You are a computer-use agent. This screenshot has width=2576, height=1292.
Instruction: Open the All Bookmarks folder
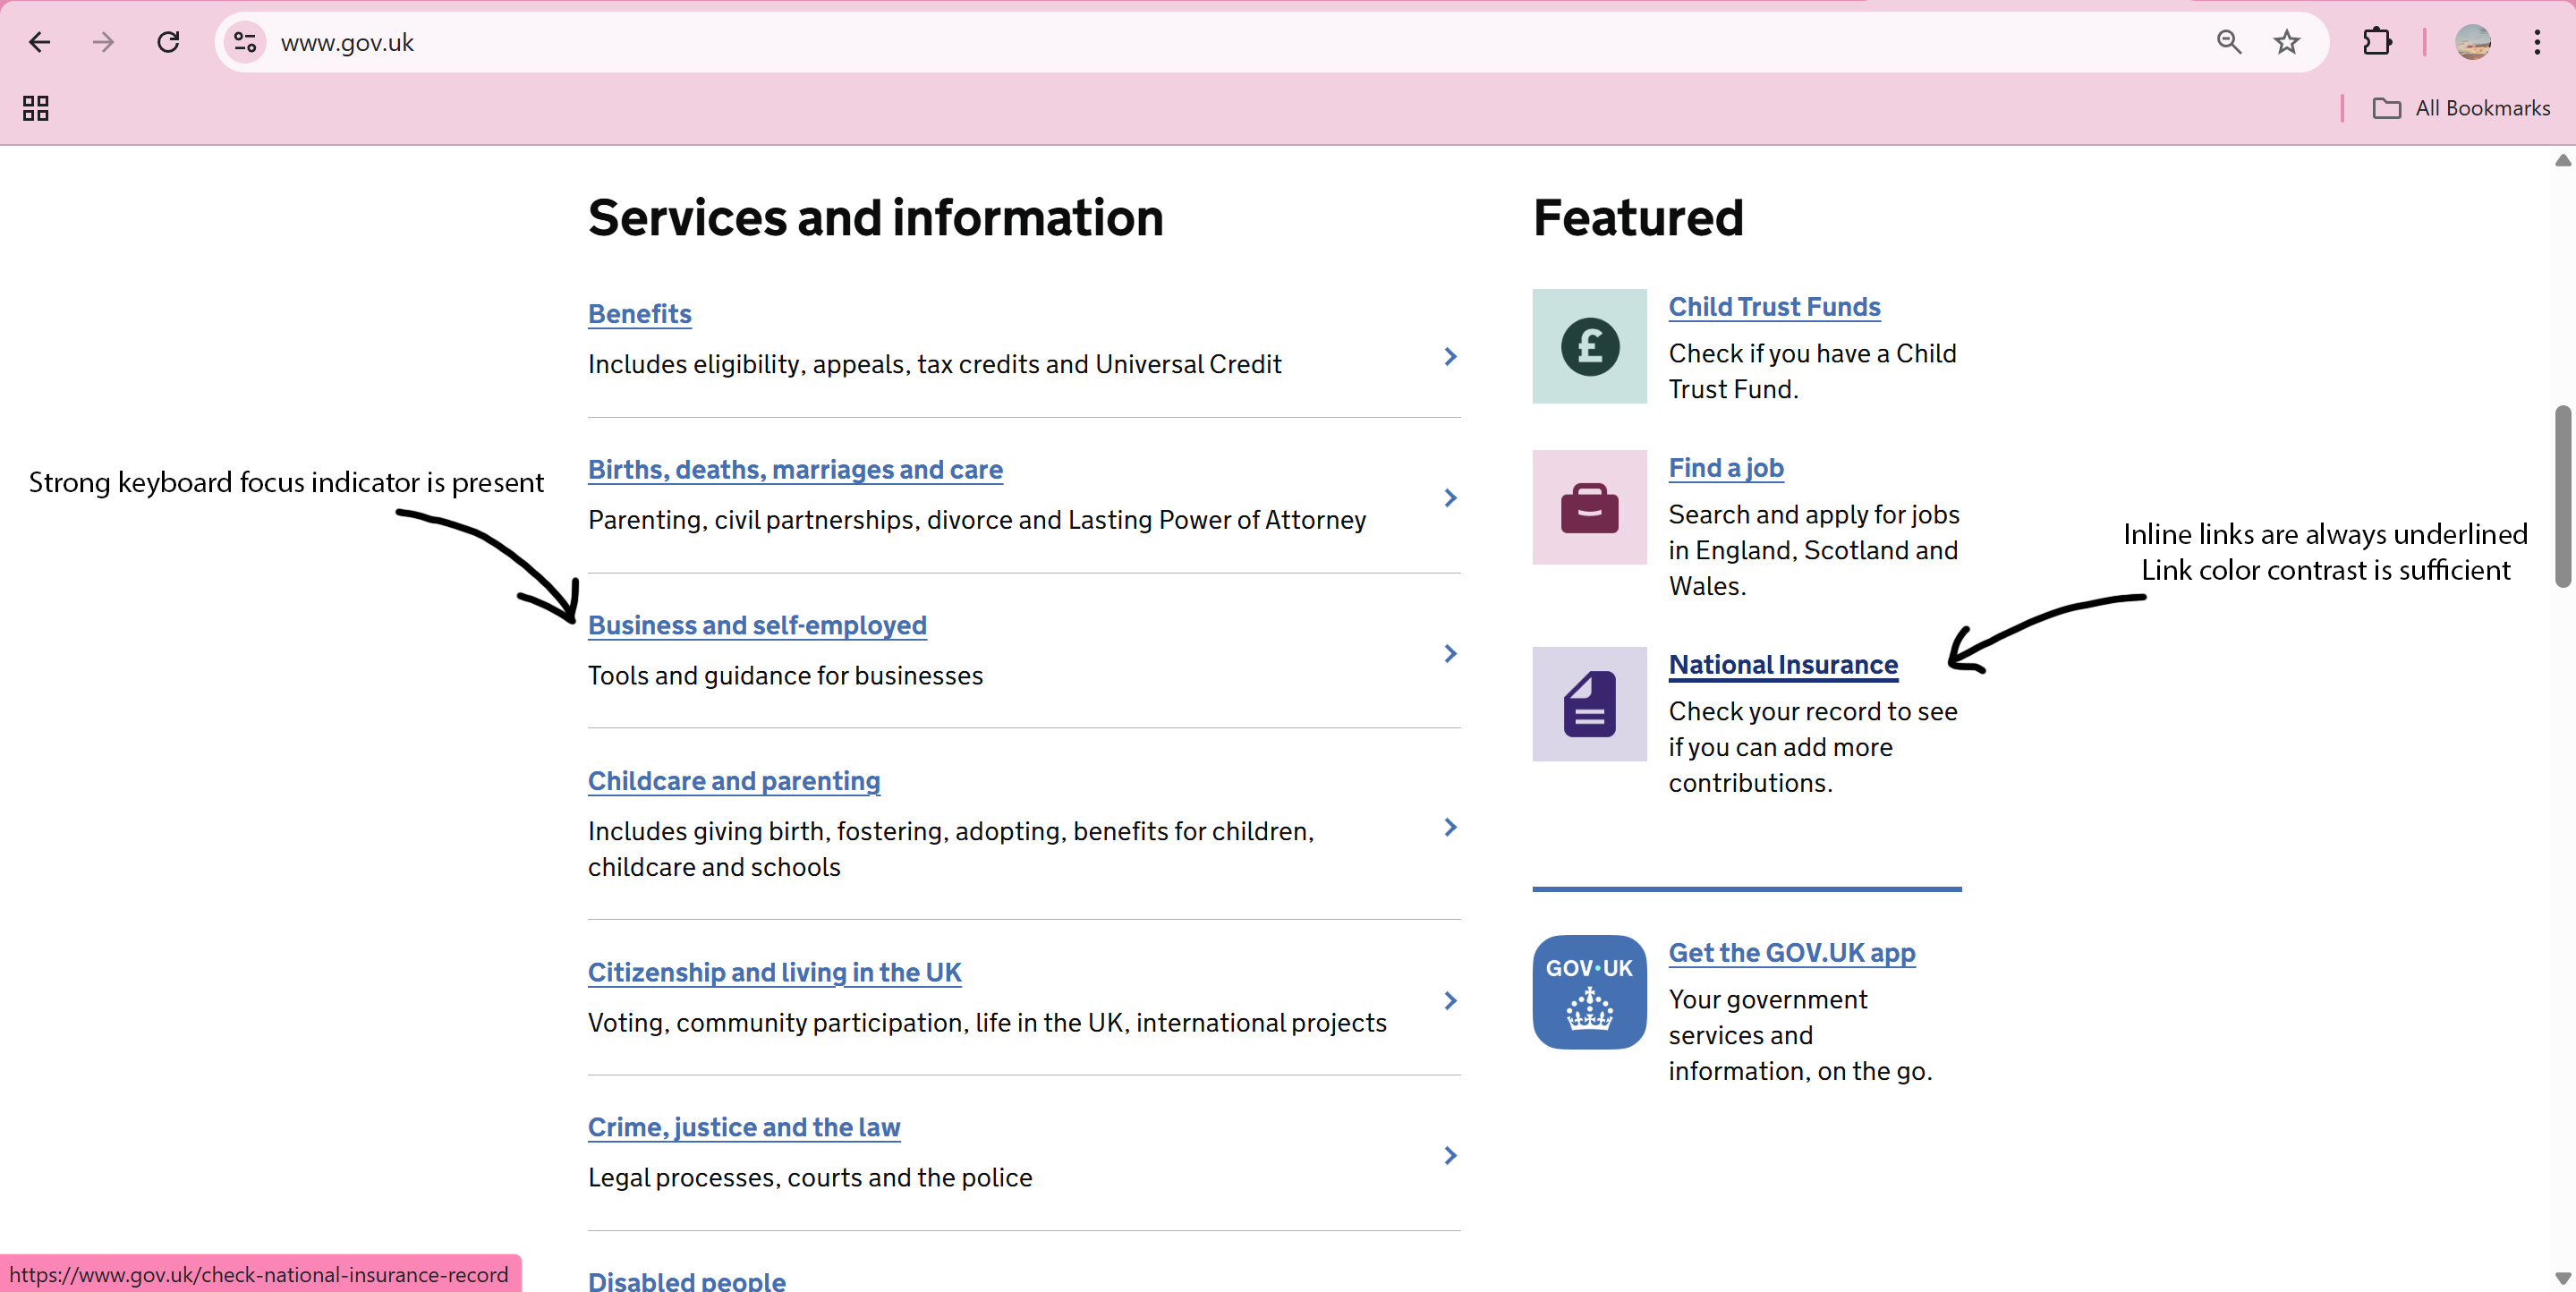[2462, 108]
